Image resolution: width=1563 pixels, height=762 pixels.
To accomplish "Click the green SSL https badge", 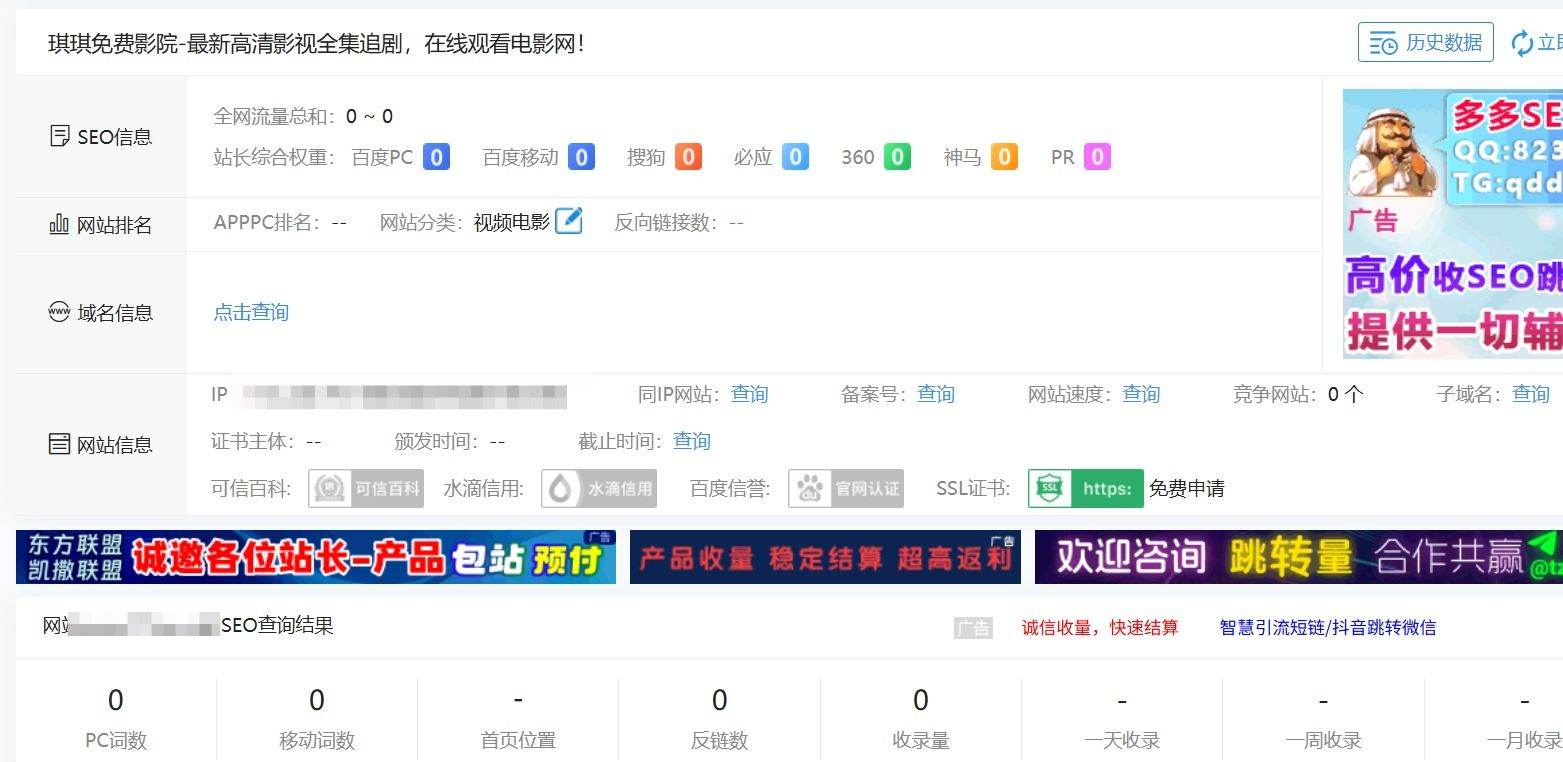I will (x=1086, y=489).
